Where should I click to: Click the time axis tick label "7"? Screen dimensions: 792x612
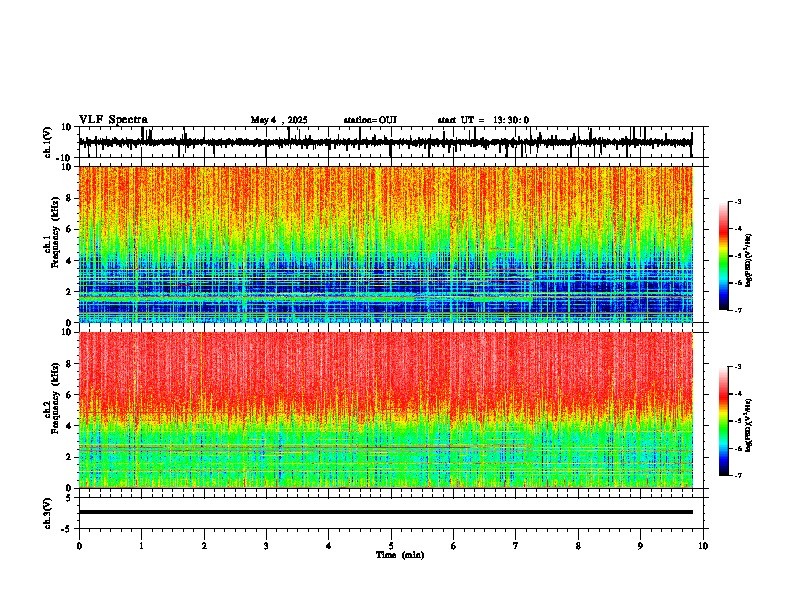tap(516, 546)
